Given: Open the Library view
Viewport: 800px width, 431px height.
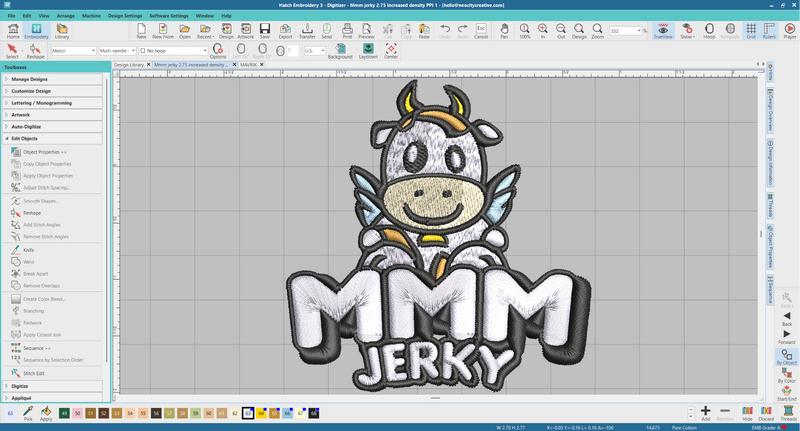Looking at the screenshot, I should coord(62,31).
